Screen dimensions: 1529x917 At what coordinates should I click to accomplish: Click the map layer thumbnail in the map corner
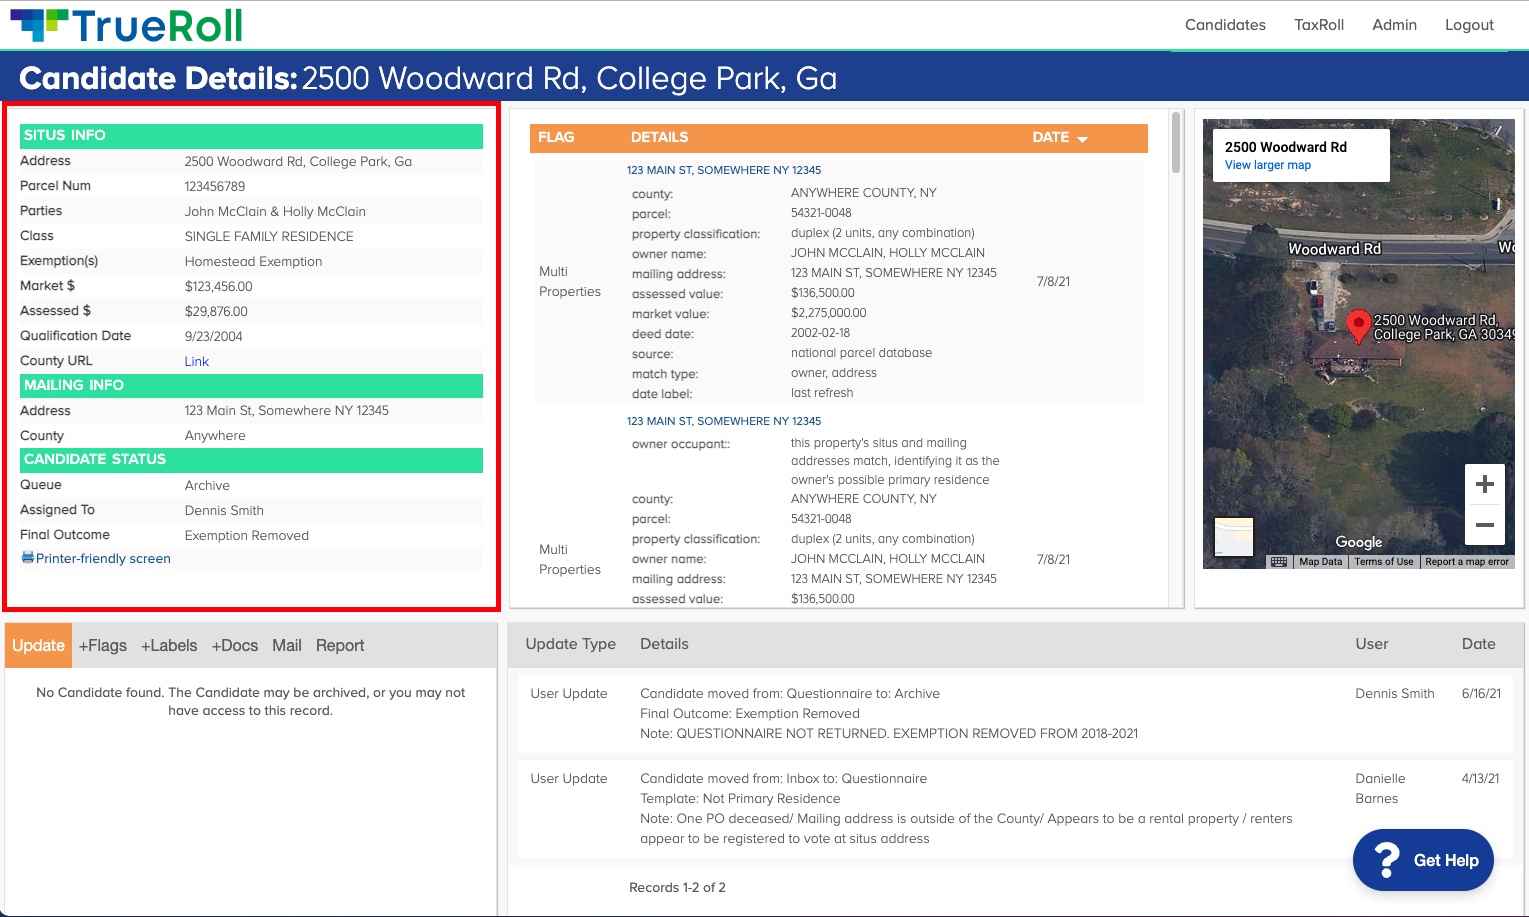point(1232,539)
